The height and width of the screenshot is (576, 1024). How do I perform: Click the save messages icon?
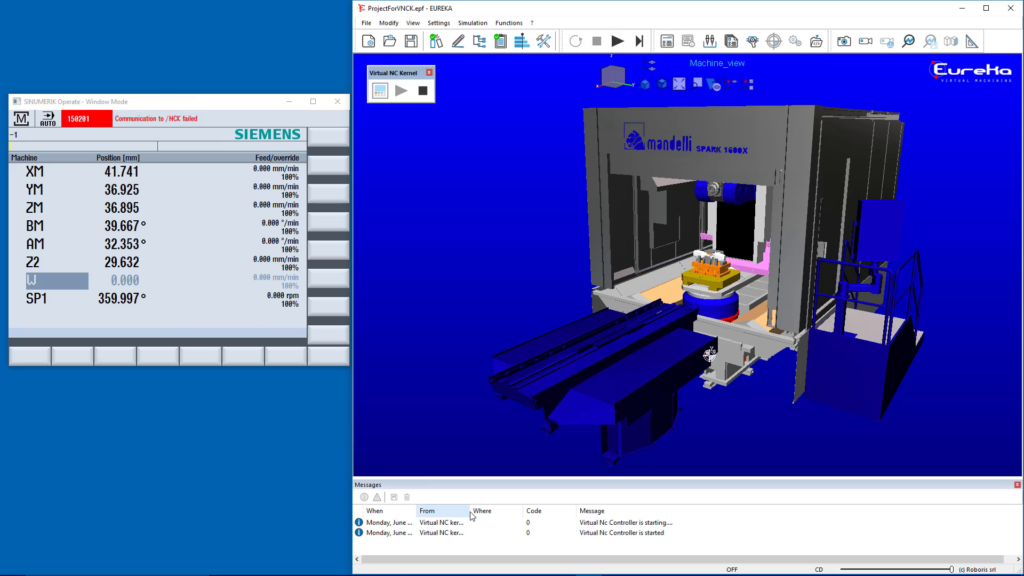[x=394, y=497]
